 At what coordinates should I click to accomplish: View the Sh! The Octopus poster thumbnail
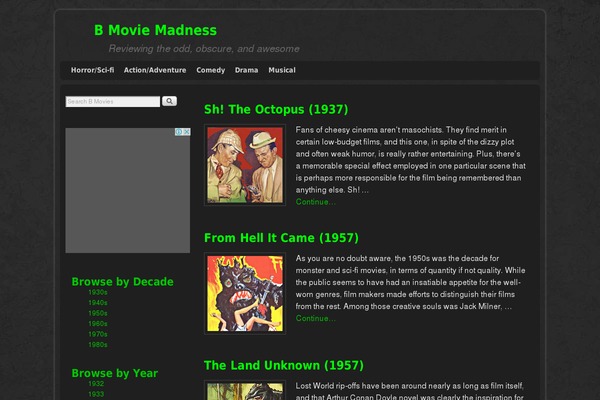coord(245,165)
